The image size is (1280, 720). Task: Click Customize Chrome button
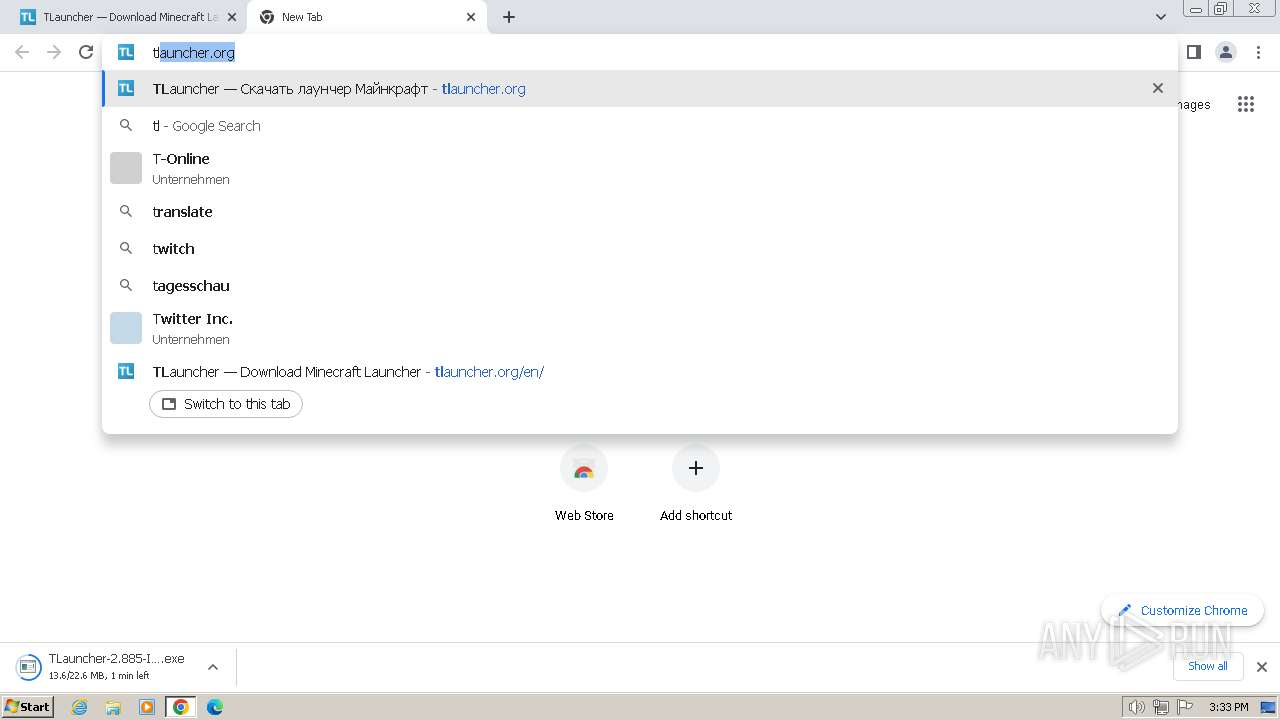1183,610
